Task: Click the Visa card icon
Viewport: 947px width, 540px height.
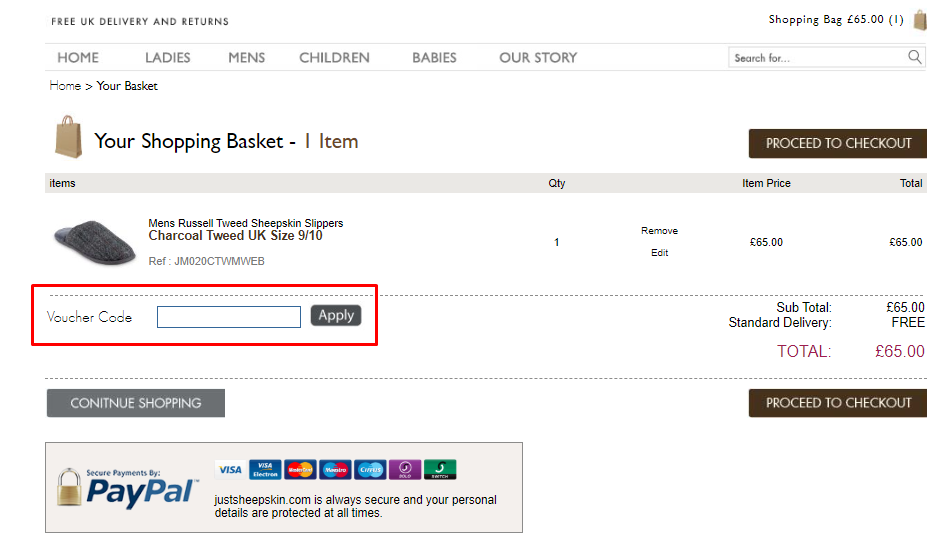Action: point(230,469)
